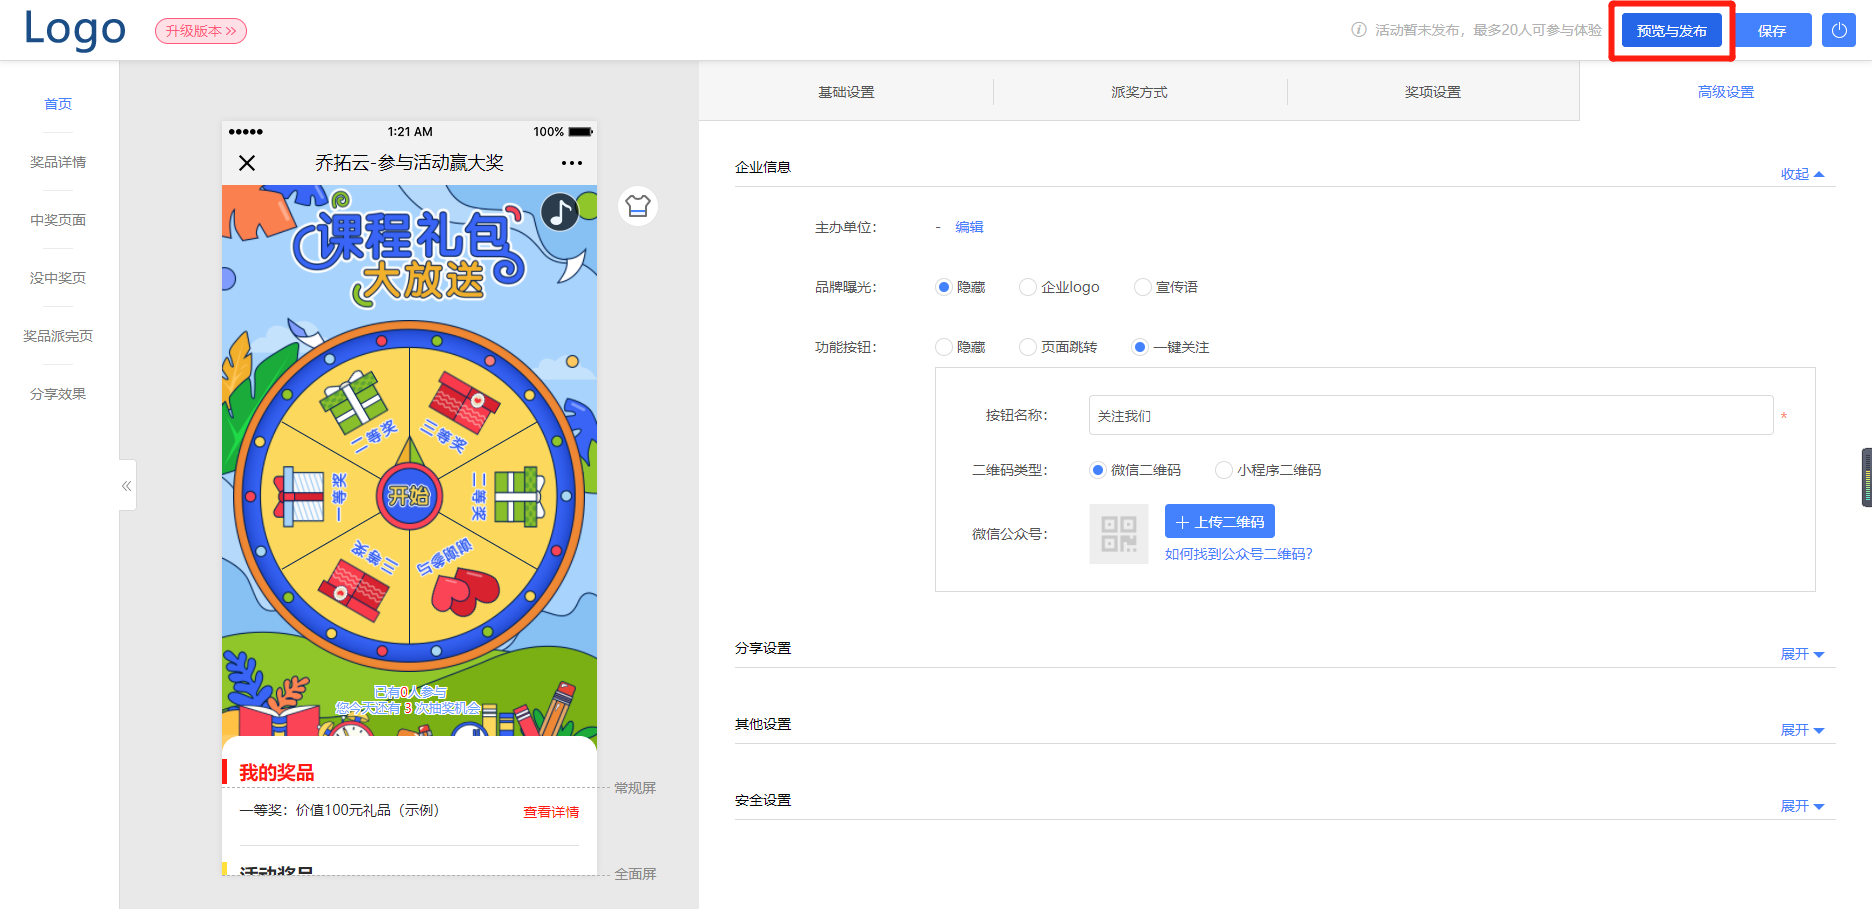The height and width of the screenshot is (909, 1872).
Task: Click the 上传二维码 button
Action: 1220,521
